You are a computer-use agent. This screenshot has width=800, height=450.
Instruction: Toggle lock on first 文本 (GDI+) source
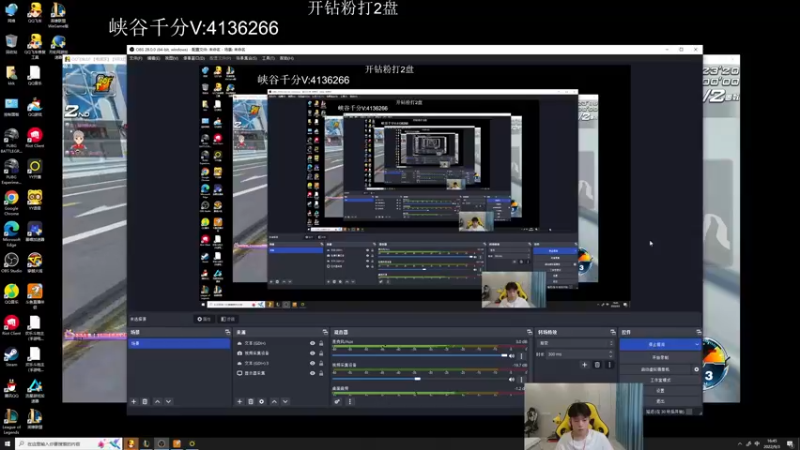[321, 343]
